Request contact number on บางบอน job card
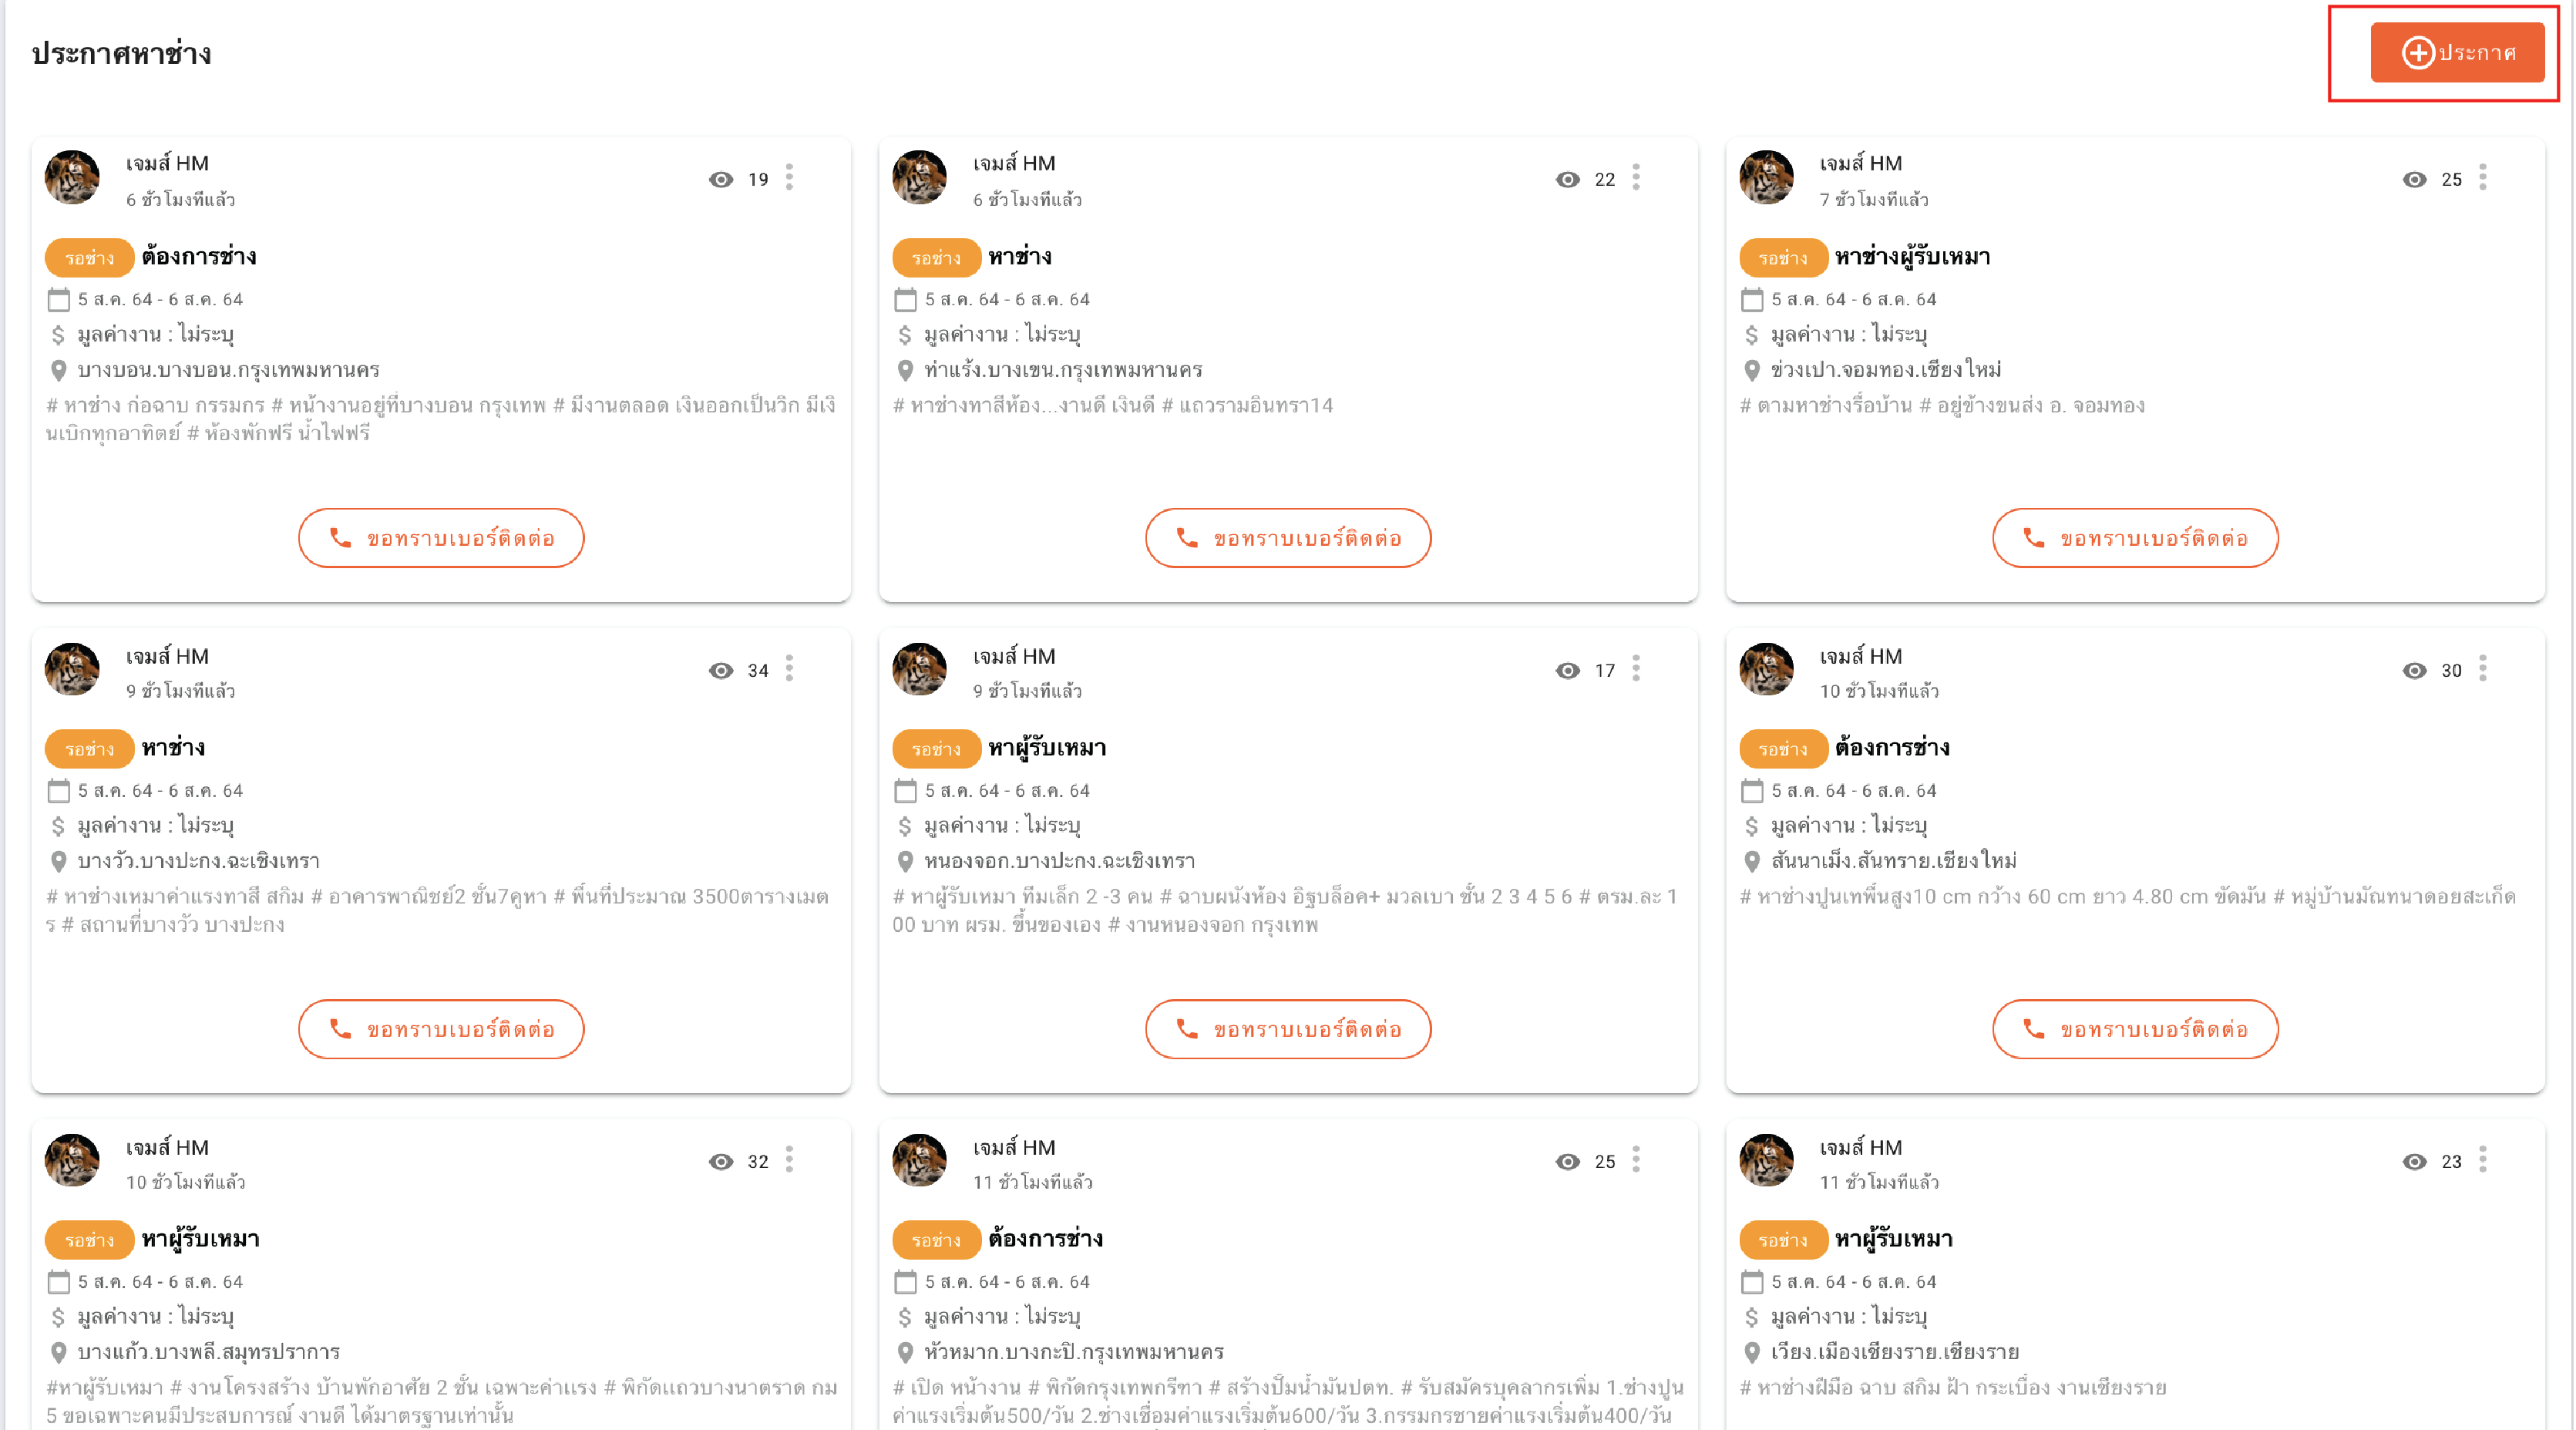Screen dimensions: 2576x1430 (441, 538)
